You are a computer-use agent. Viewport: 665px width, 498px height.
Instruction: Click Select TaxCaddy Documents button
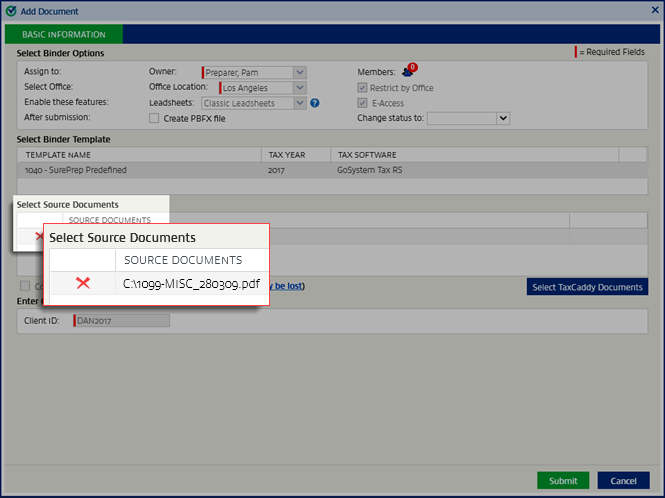point(587,287)
